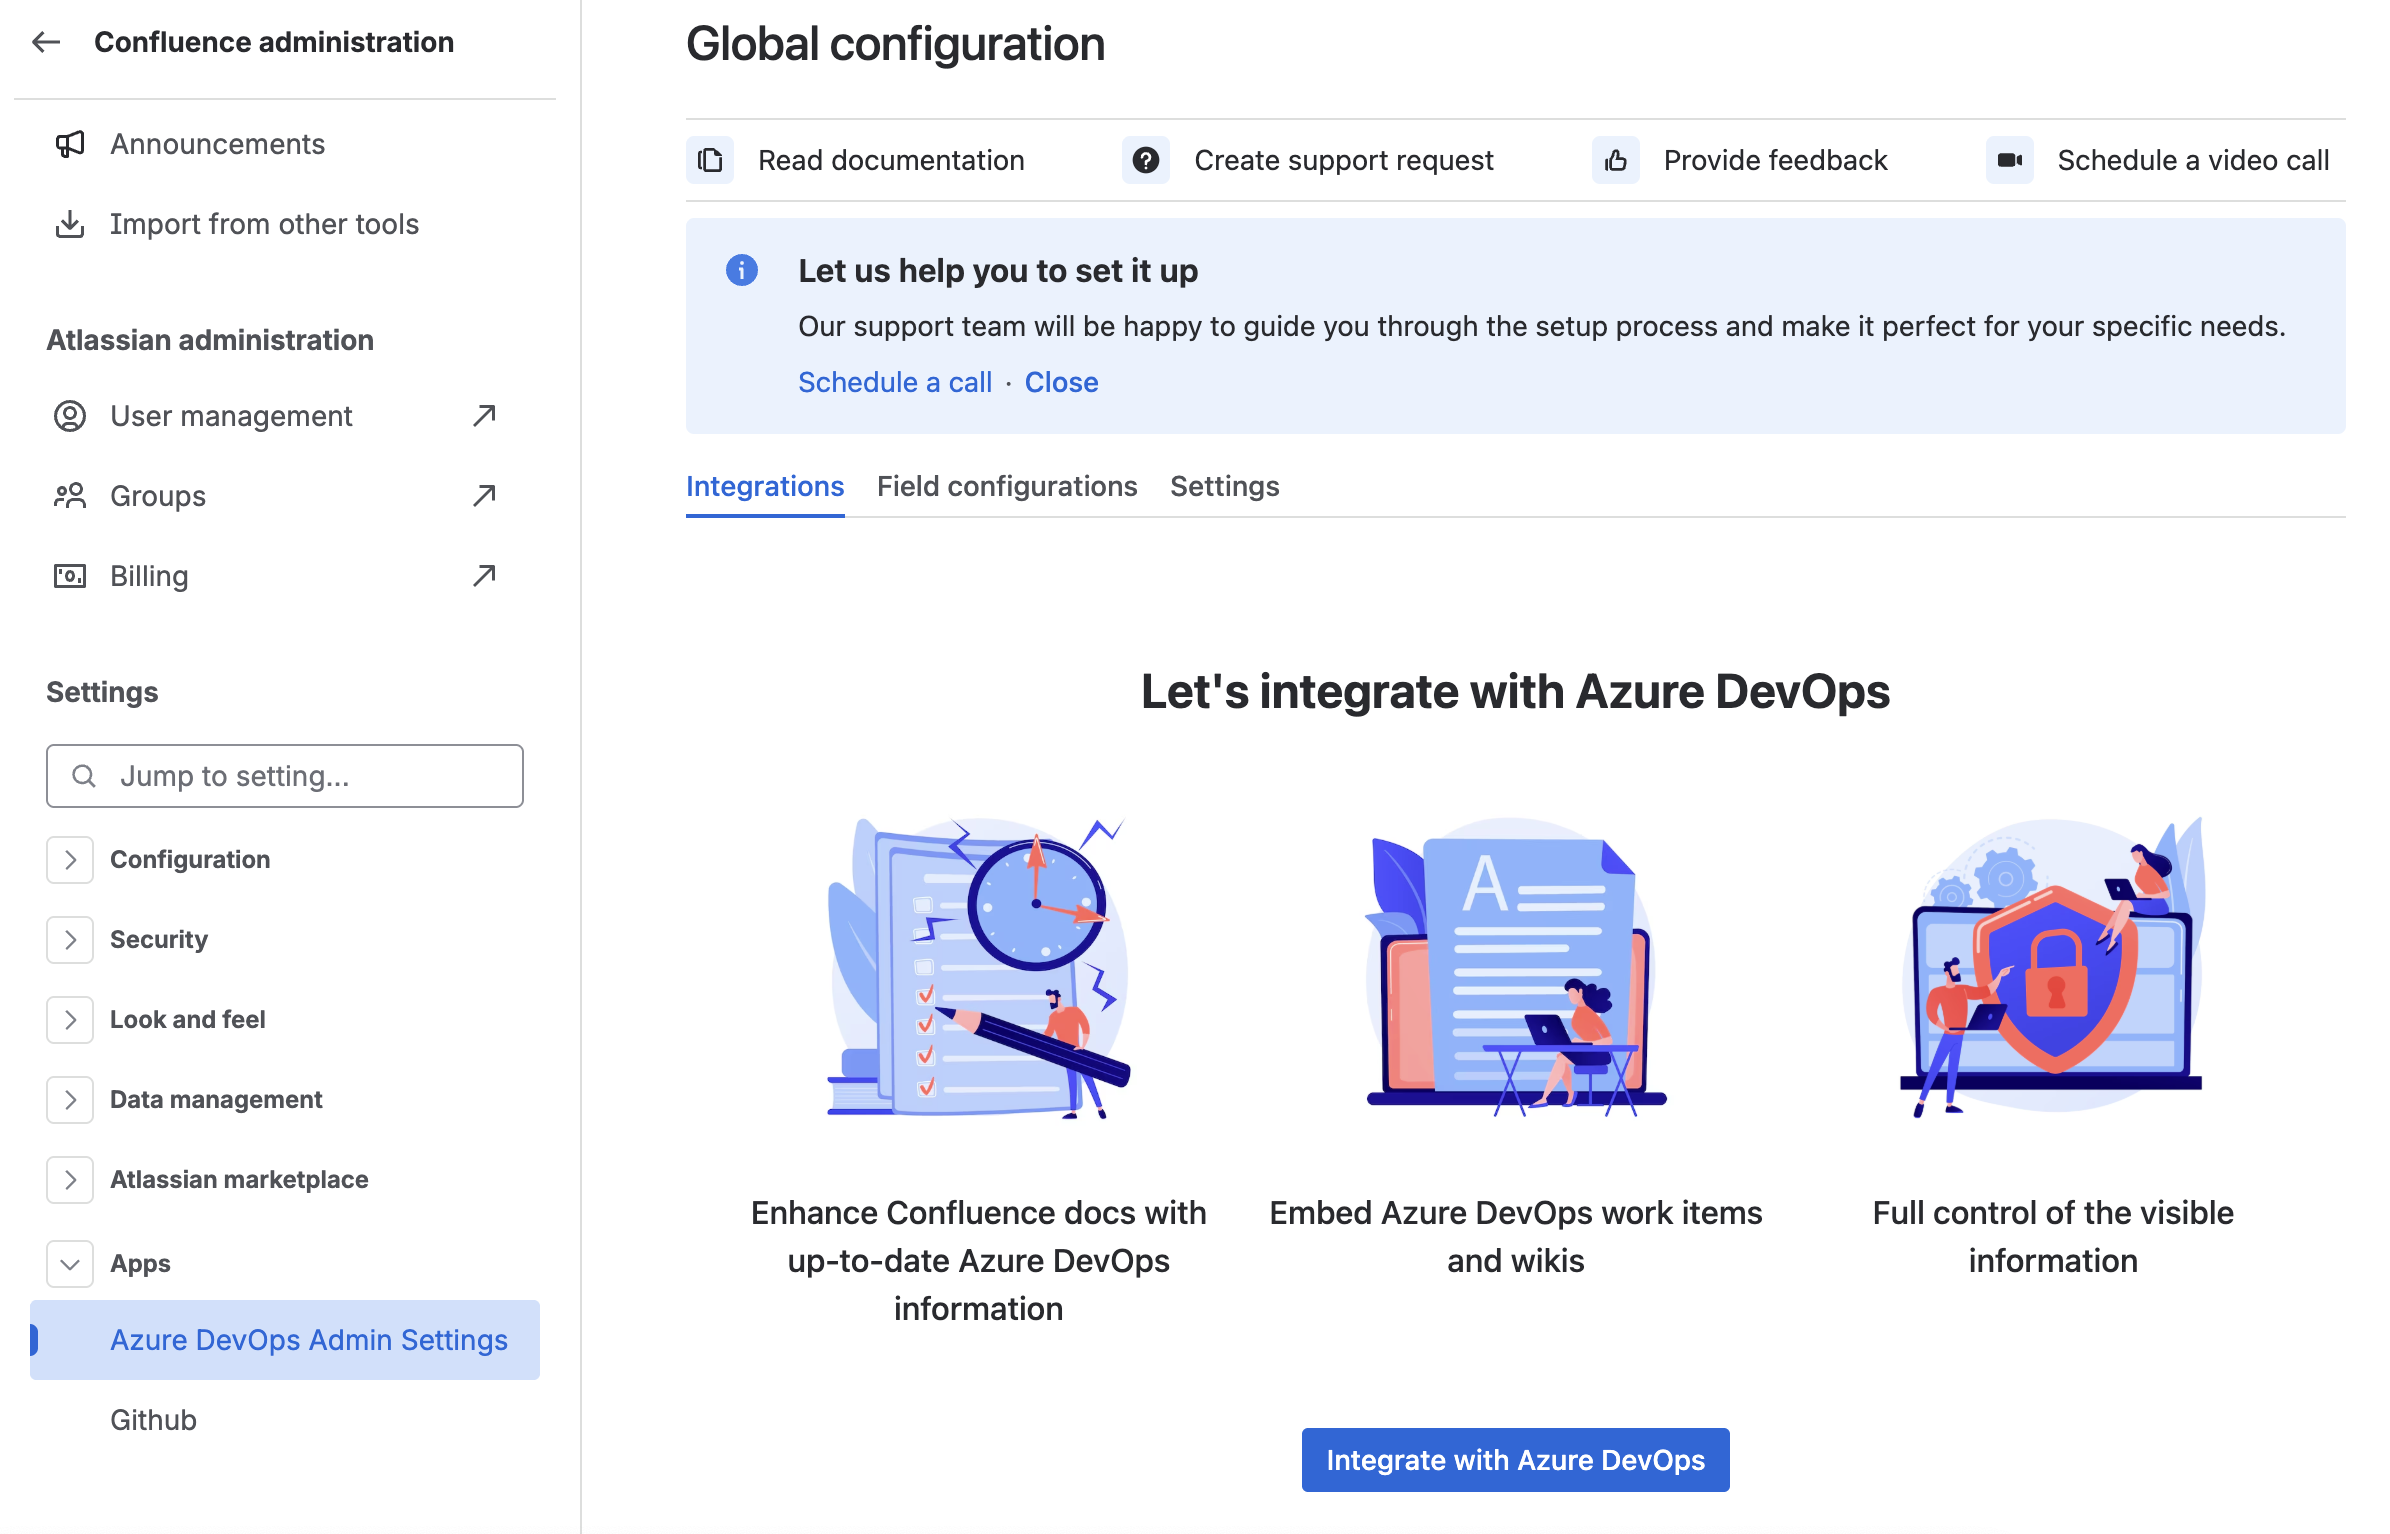The width and height of the screenshot is (2390, 1534).
Task: Click the security shield illustration
Action: coord(2053,967)
